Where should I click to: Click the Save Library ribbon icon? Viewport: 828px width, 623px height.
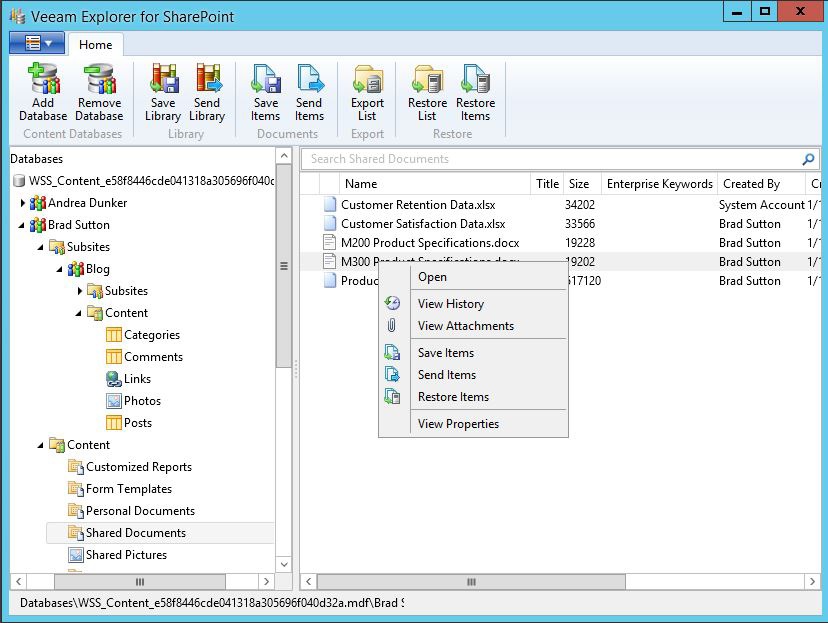pos(163,78)
